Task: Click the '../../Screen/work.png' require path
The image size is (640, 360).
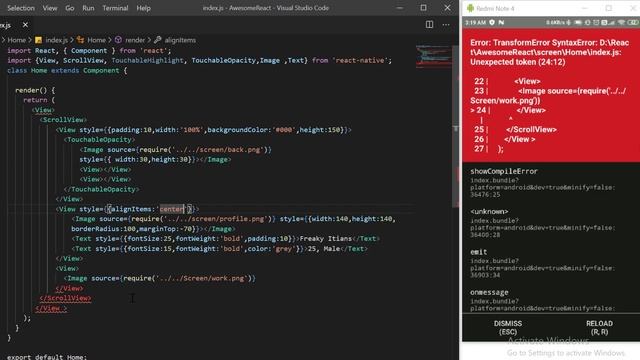Action: click(x=202, y=278)
